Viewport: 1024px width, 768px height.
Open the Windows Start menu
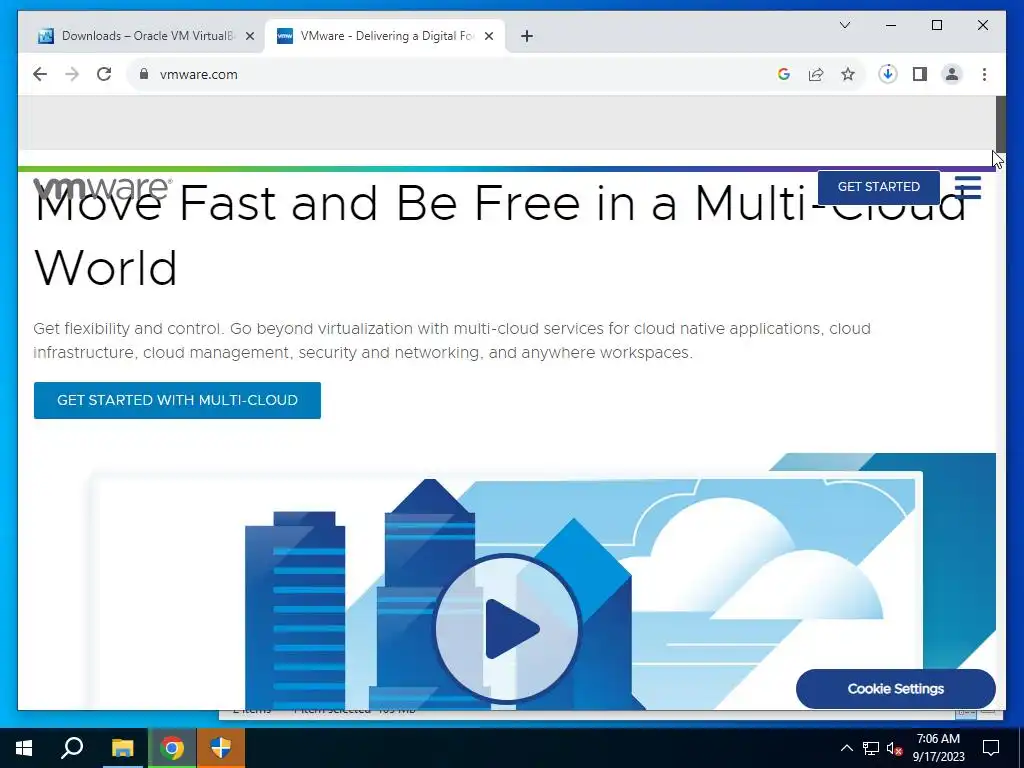[x=24, y=748]
